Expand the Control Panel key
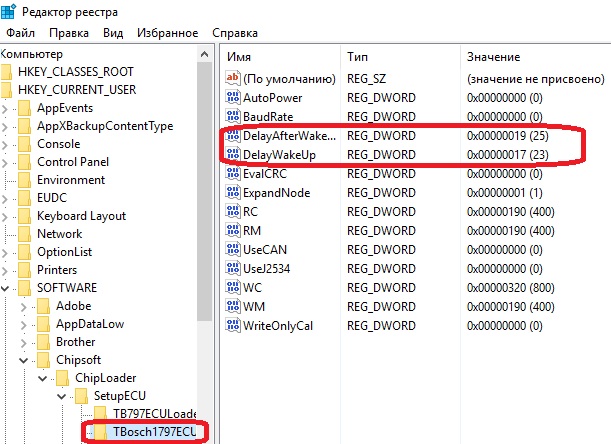 click(x=8, y=162)
